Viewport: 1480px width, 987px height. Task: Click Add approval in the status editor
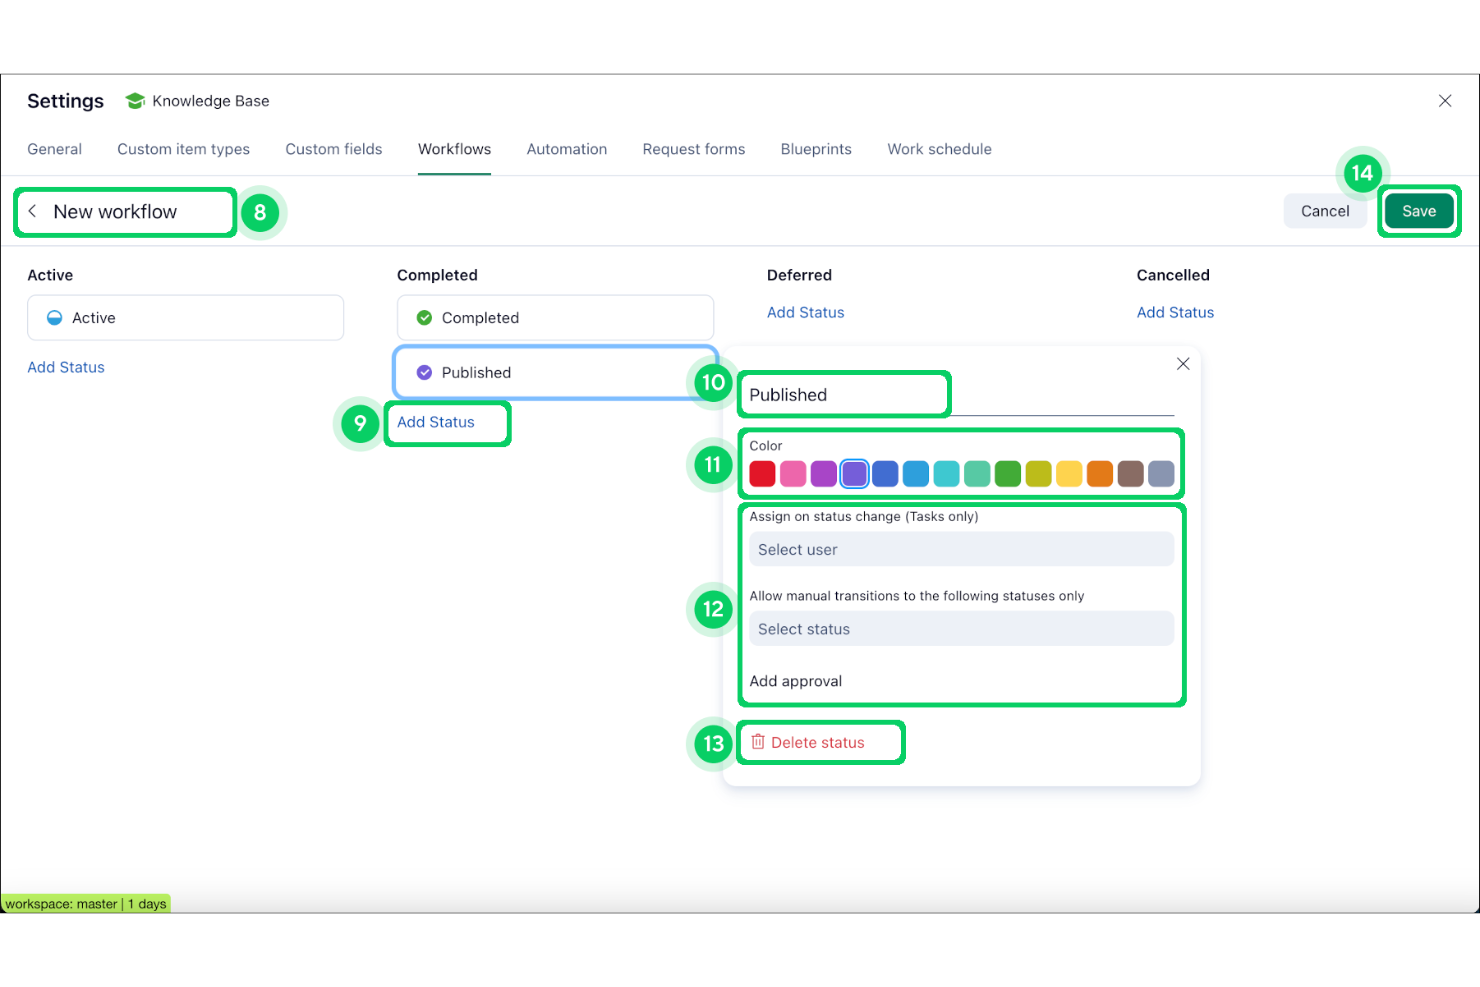pyautogui.click(x=795, y=681)
